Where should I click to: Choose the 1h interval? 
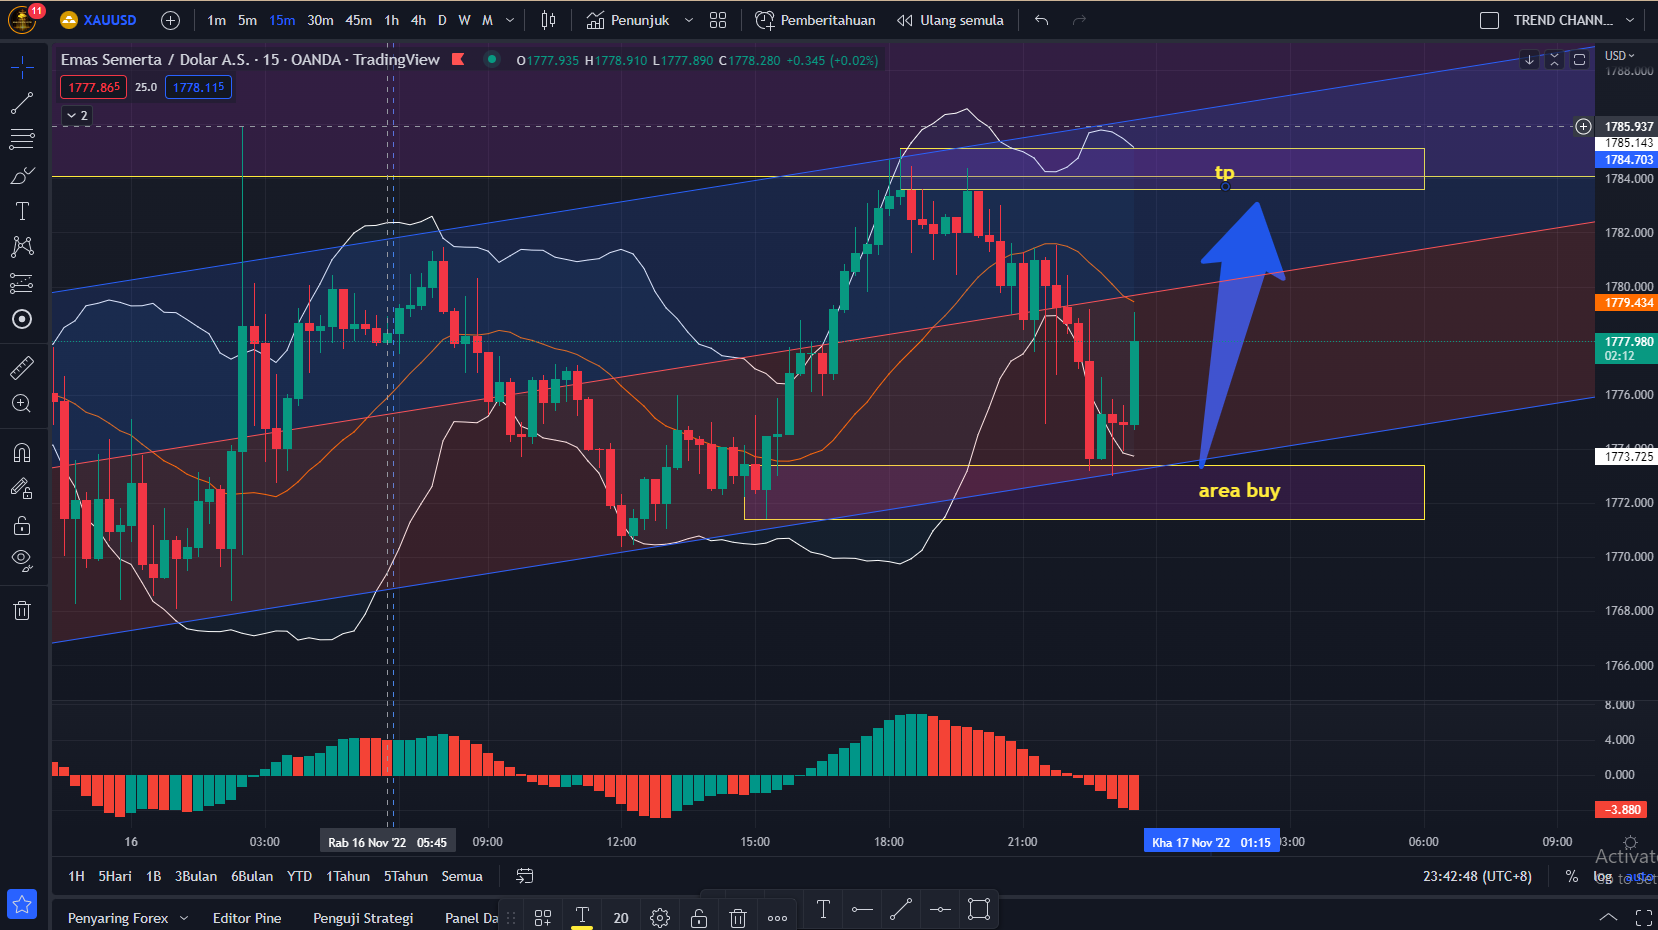click(x=392, y=20)
